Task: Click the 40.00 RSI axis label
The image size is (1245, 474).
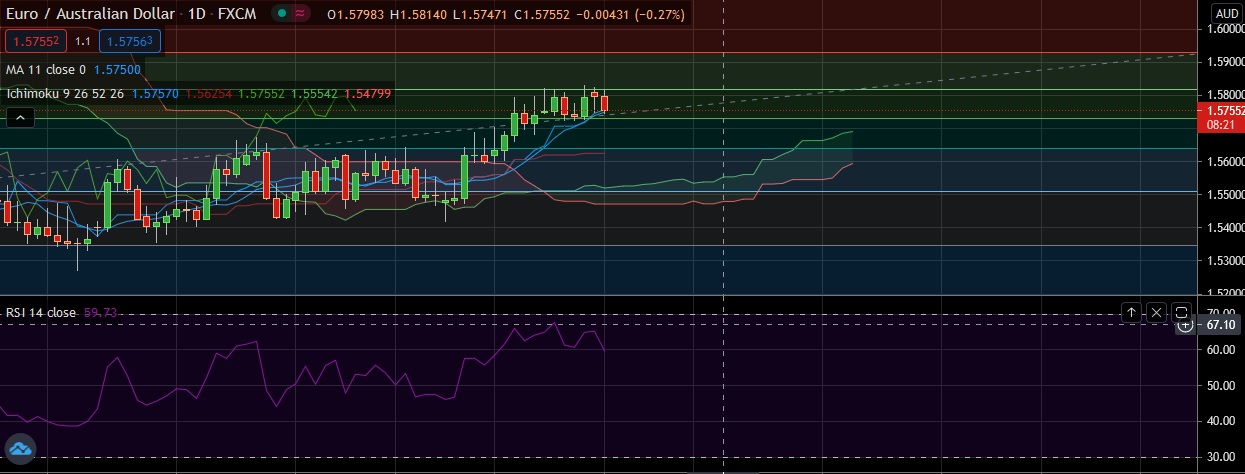Action: 1221,421
